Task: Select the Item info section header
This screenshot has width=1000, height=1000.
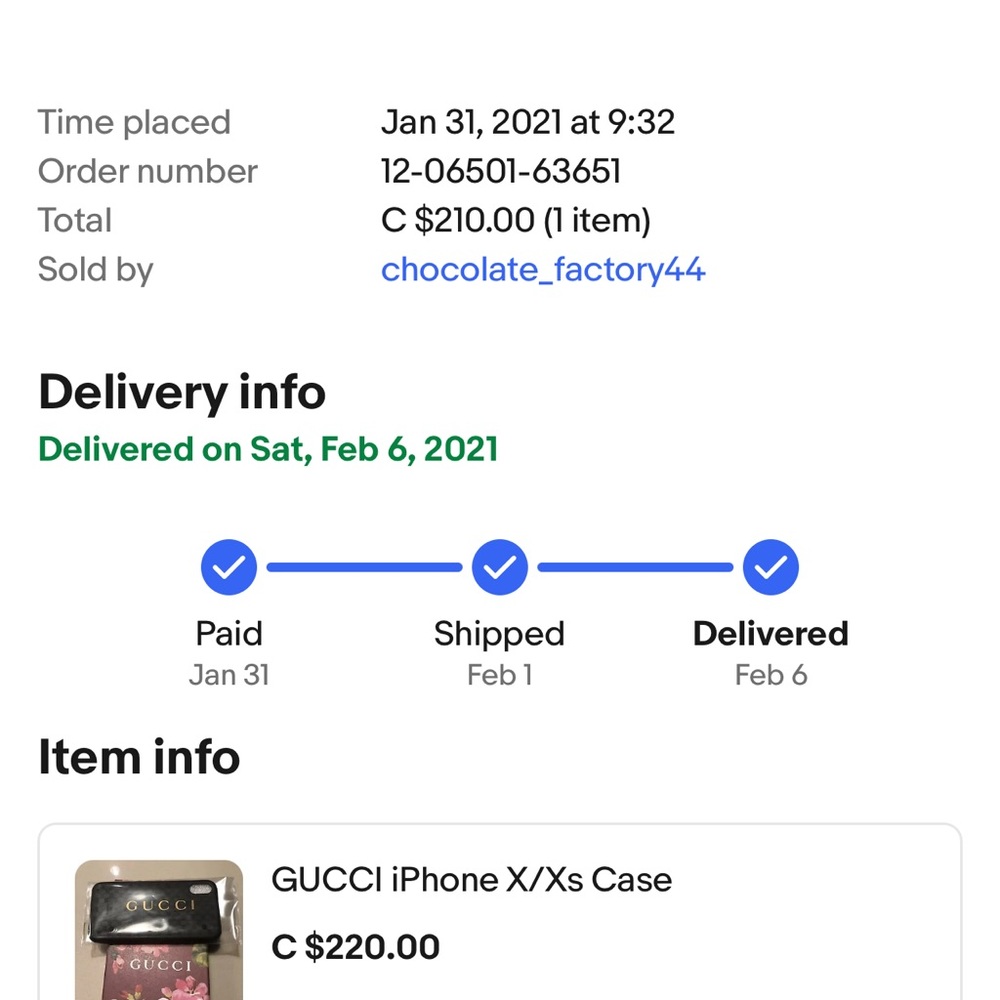Action: tap(139, 758)
